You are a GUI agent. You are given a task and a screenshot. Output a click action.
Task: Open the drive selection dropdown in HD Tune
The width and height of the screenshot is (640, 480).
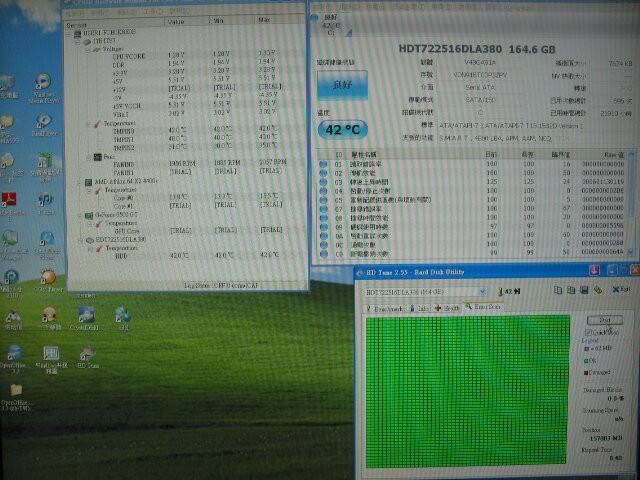[482, 292]
